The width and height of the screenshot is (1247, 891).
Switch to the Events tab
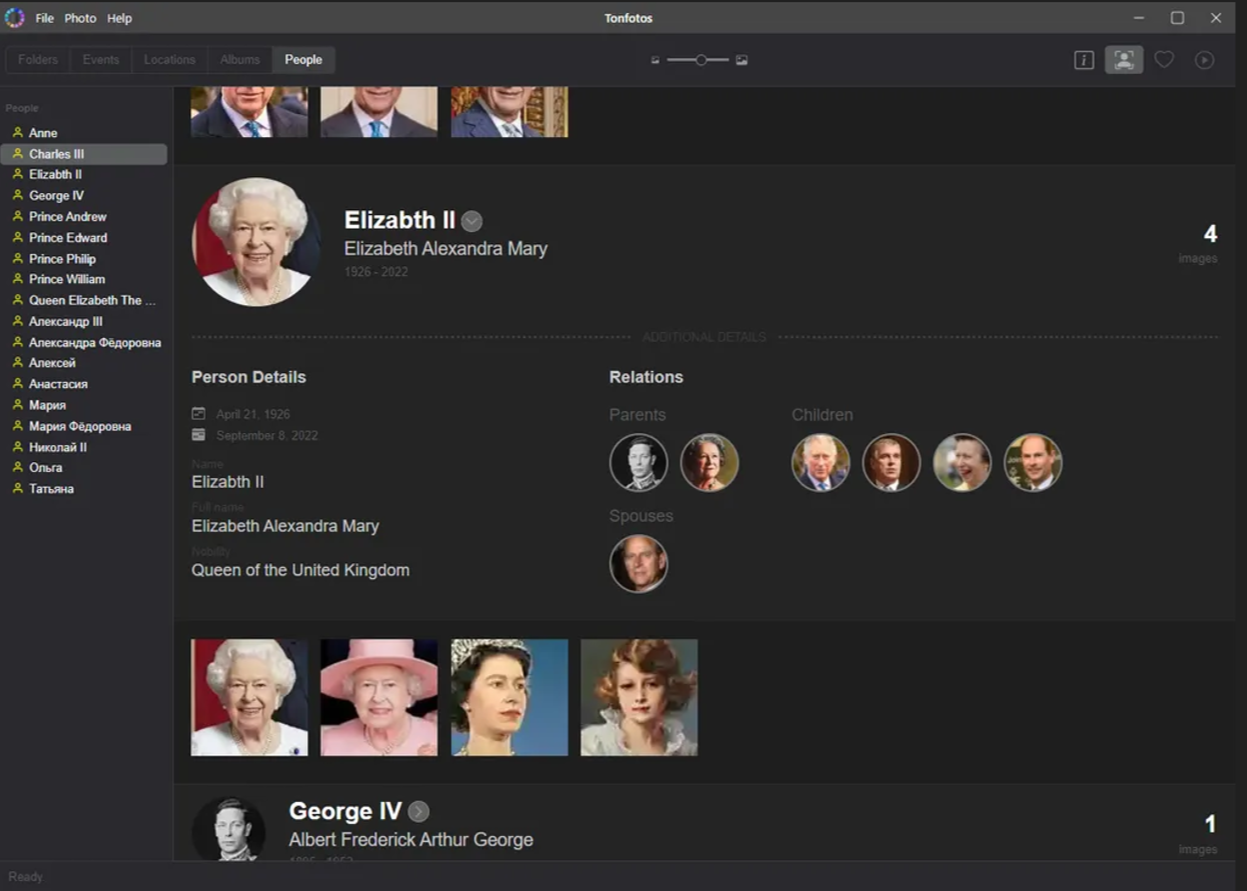point(101,60)
